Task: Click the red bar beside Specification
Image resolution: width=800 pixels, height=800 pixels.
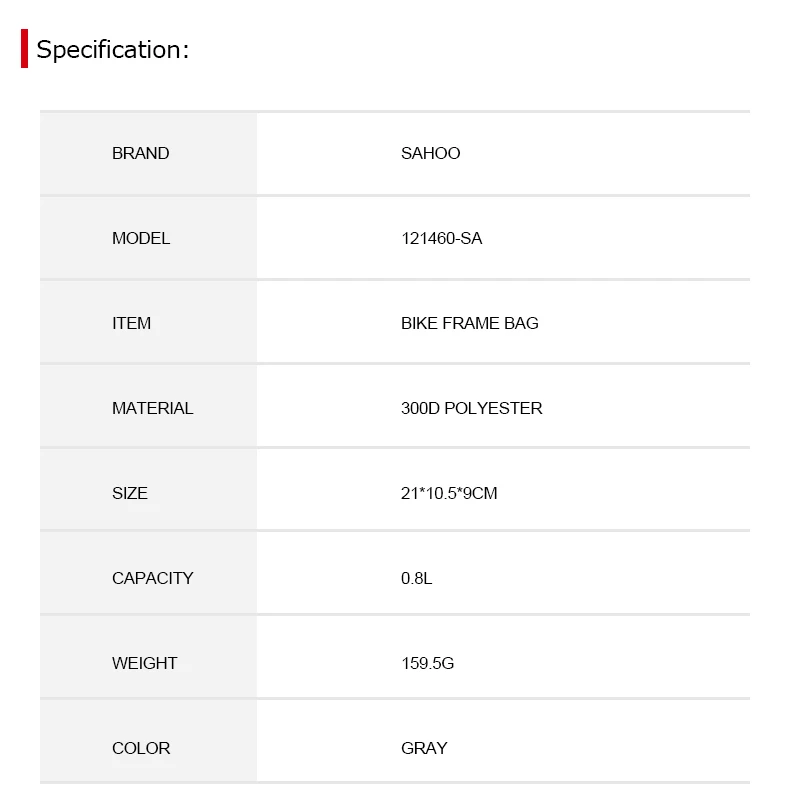Action: point(24,48)
